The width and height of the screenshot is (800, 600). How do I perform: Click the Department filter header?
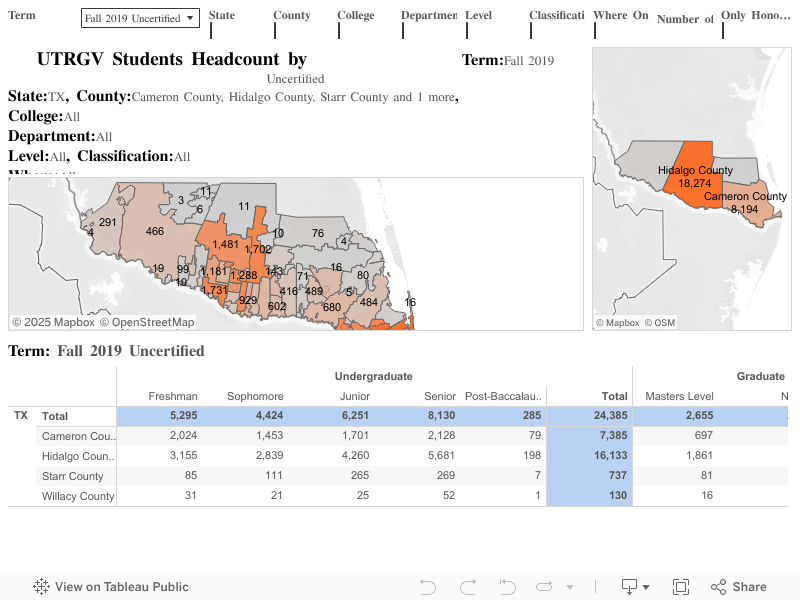[428, 15]
